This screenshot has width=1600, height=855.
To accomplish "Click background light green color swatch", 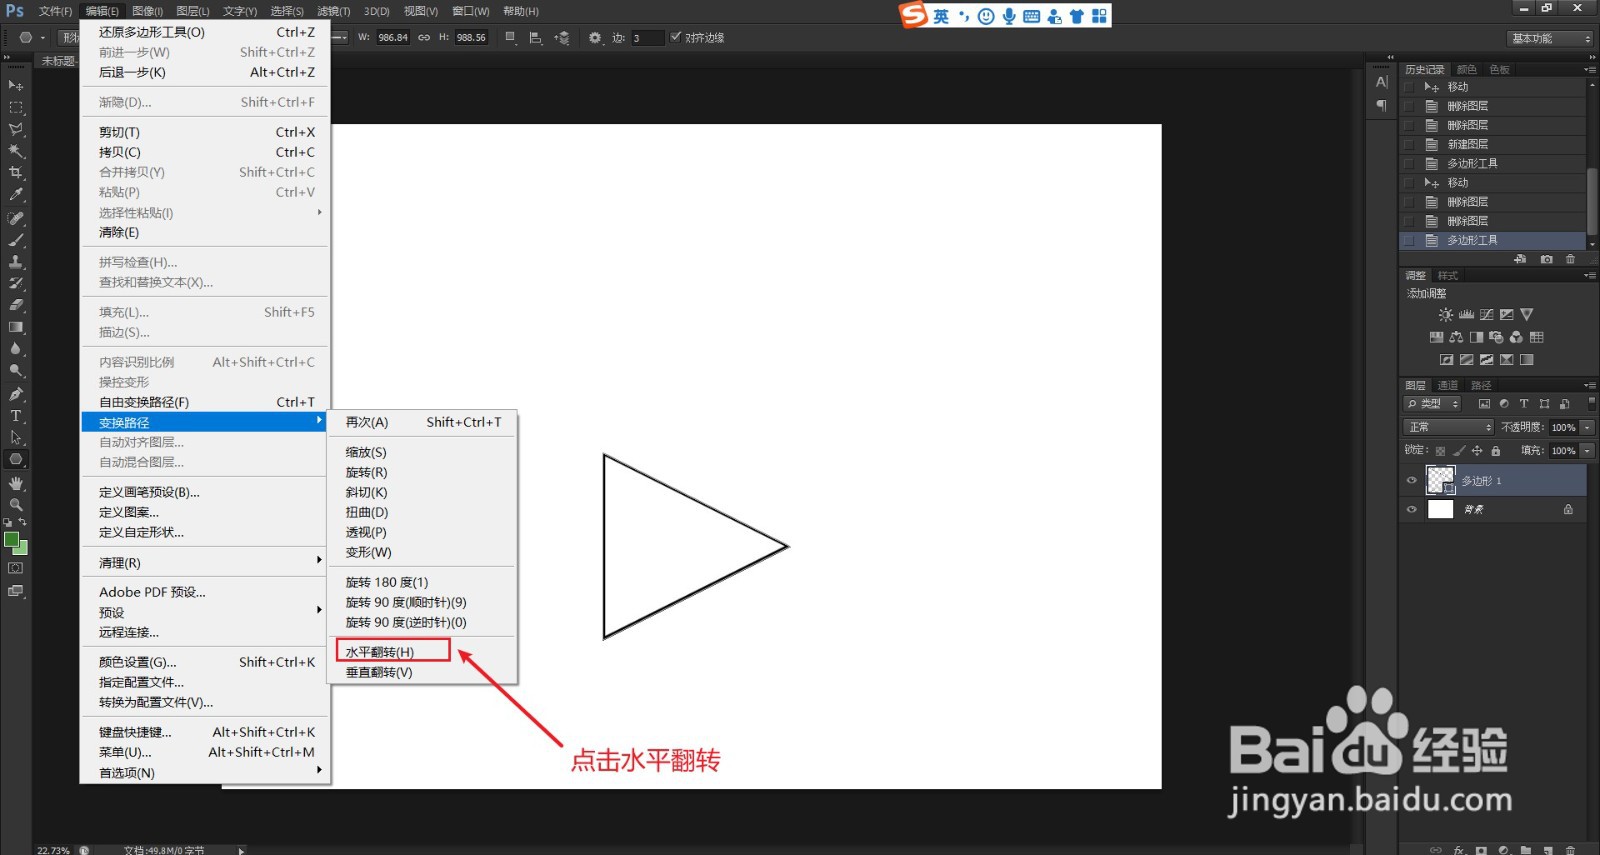I will 22,549.
